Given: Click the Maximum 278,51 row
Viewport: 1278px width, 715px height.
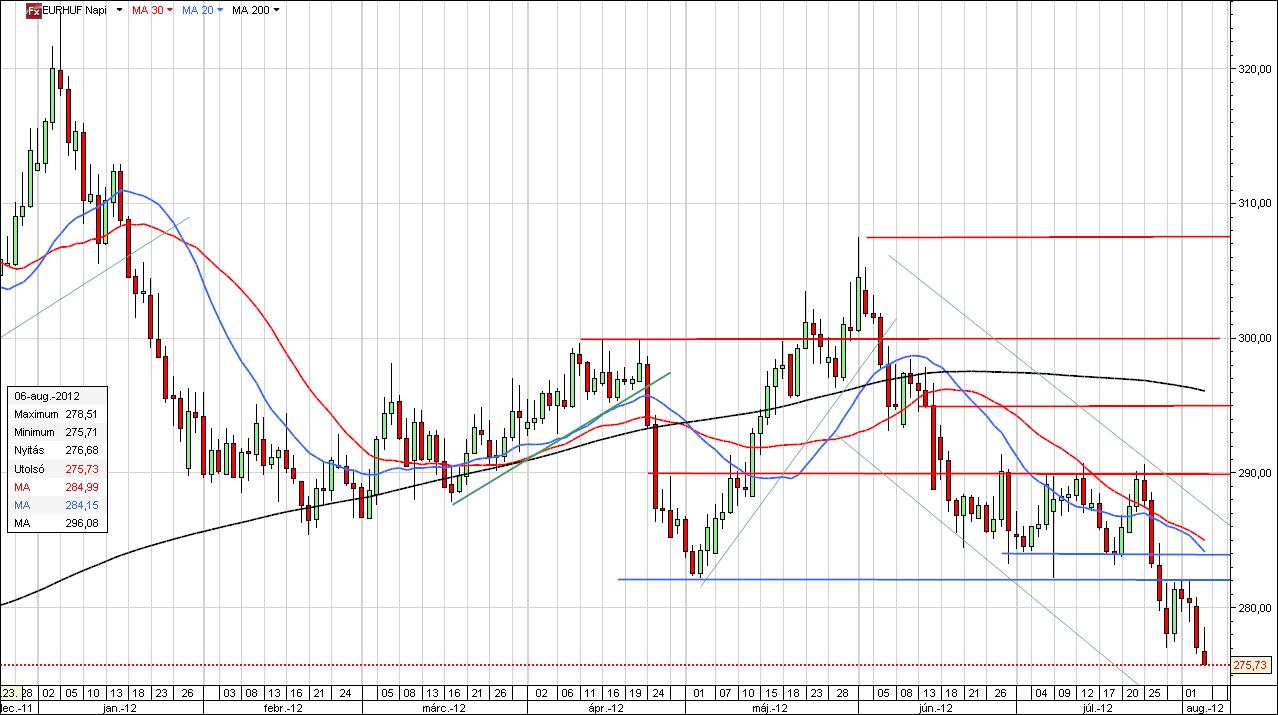Looking at the screenshot, I should [56, 413].
